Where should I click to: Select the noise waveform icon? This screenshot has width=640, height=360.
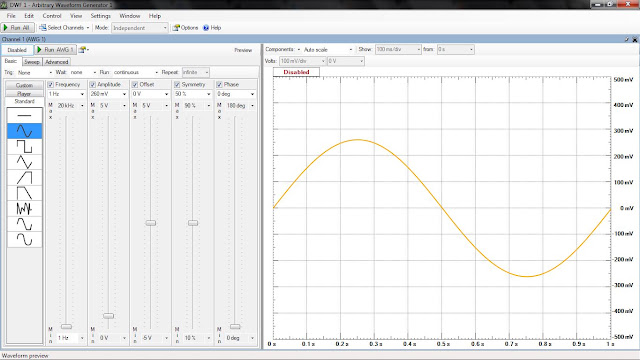click(24, 209)
